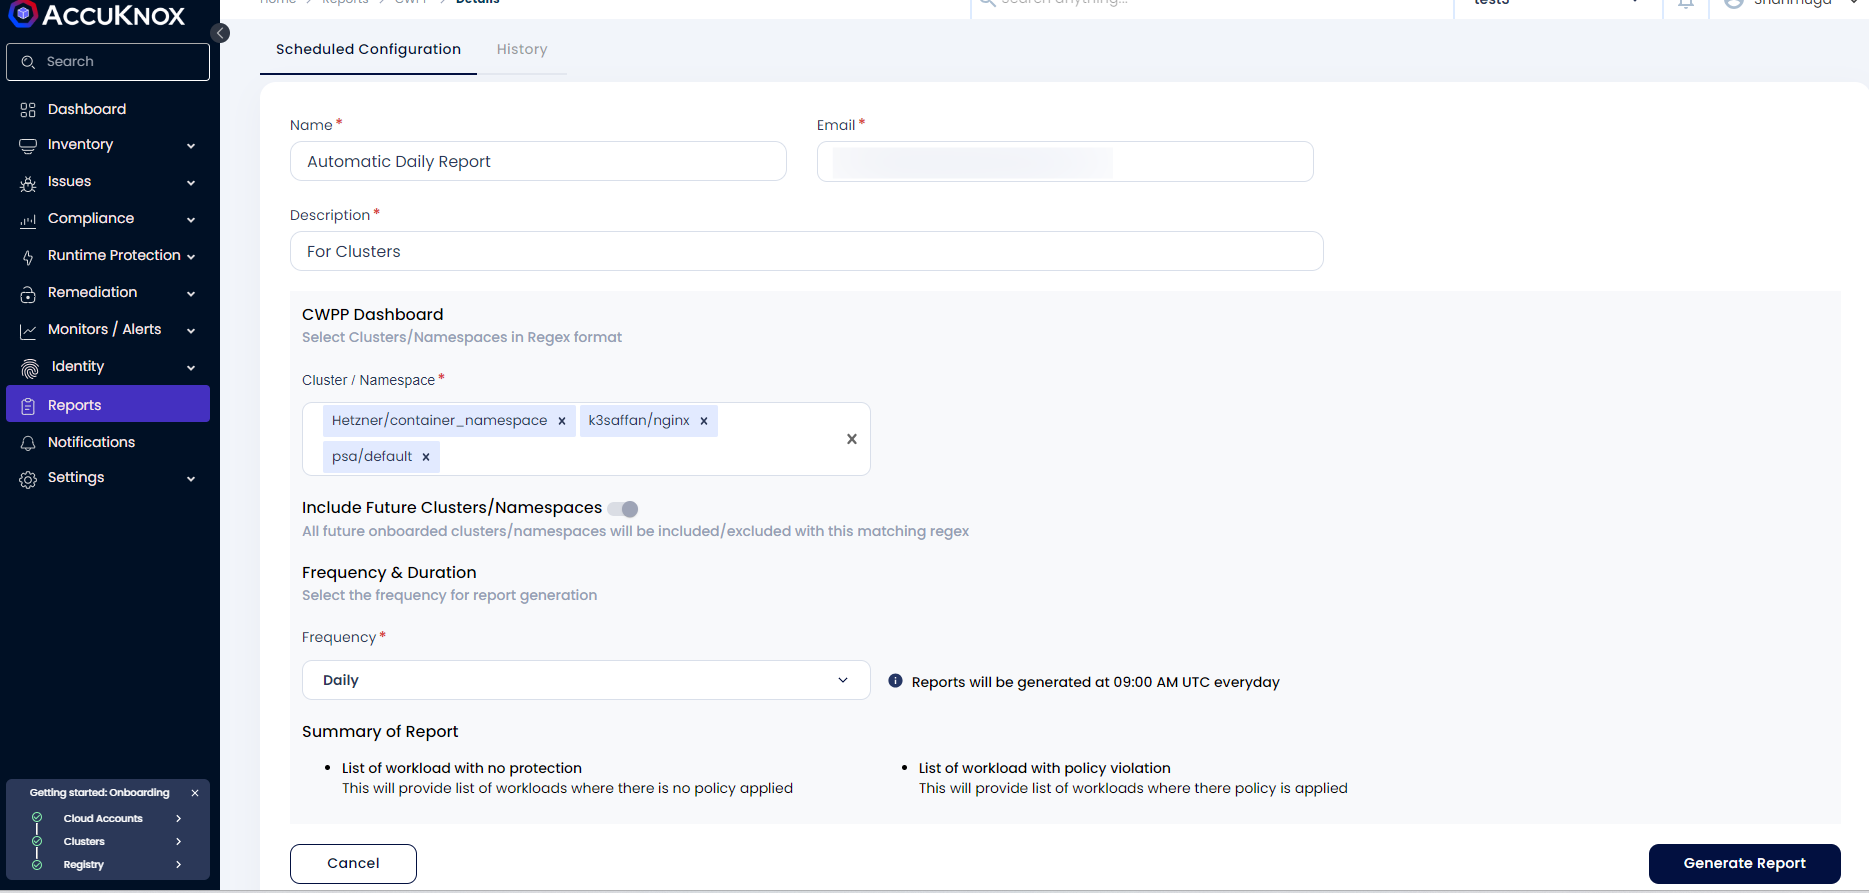Click 'List of workload with policy violation' text

pos(1045,768)
